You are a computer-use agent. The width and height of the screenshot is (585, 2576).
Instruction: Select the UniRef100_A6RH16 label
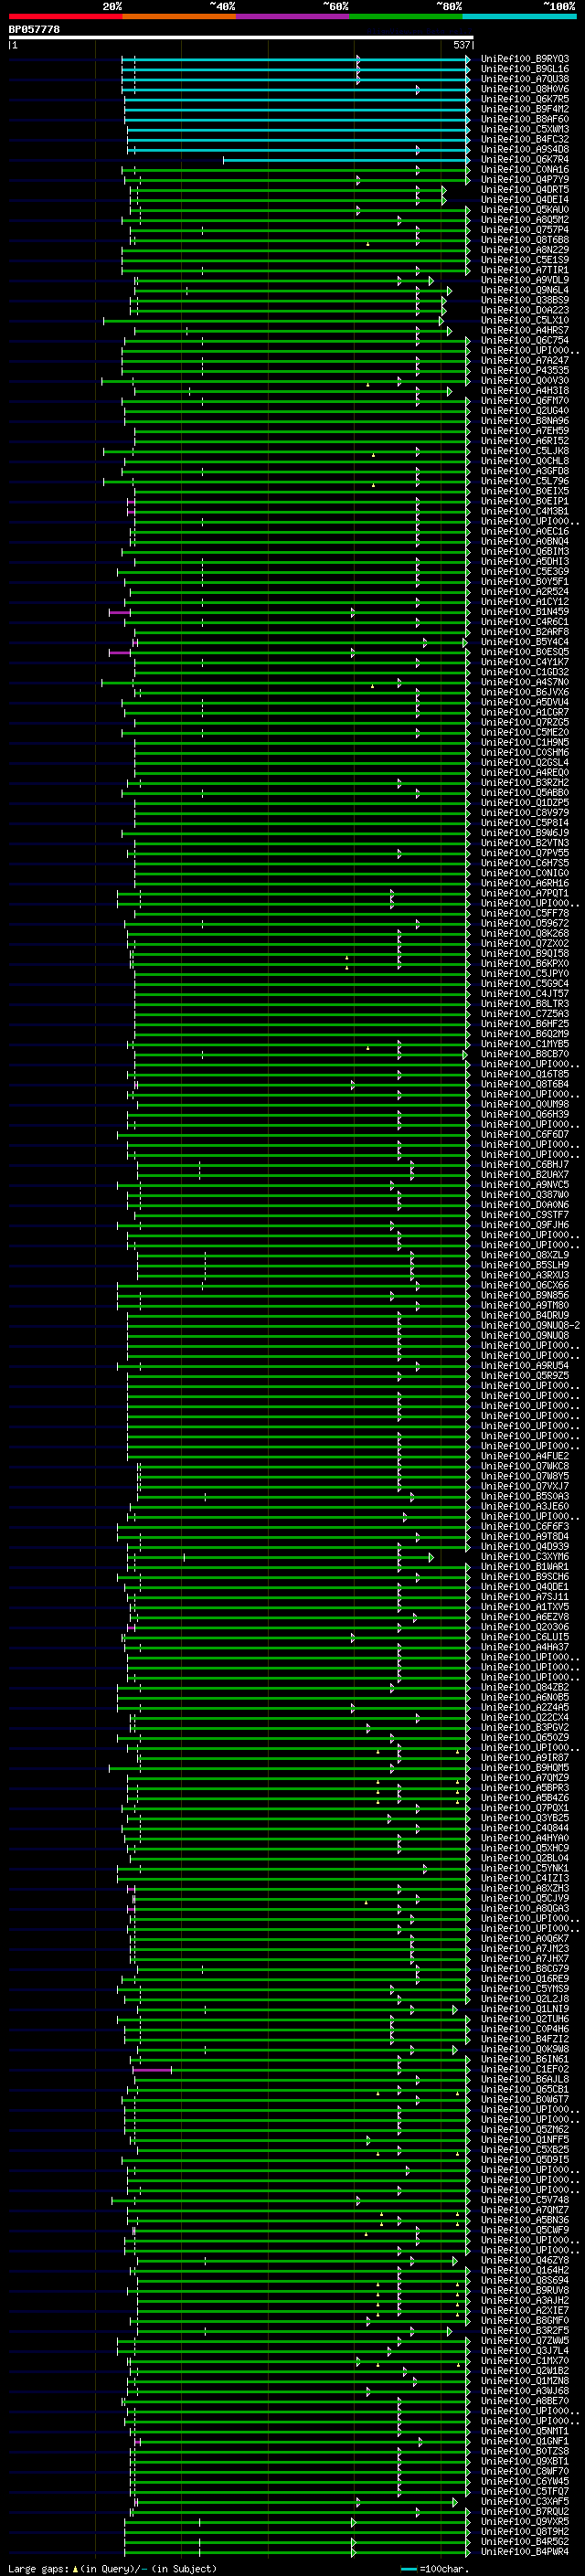[x=525, y=883]
